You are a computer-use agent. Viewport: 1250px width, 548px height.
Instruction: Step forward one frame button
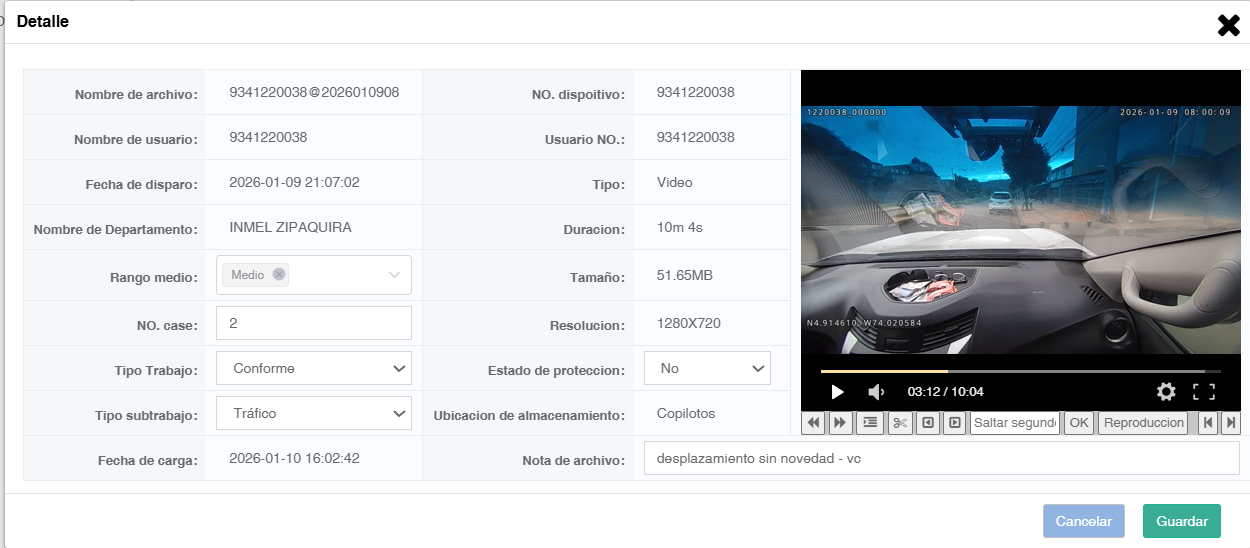[x=955, y=423]
